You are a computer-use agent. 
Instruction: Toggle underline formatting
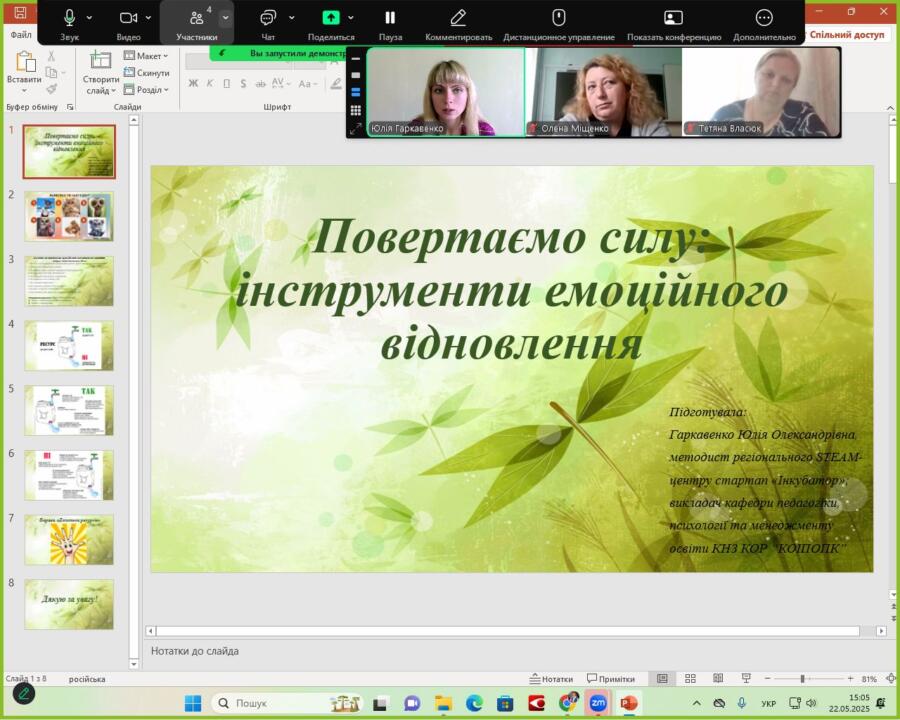227,84
